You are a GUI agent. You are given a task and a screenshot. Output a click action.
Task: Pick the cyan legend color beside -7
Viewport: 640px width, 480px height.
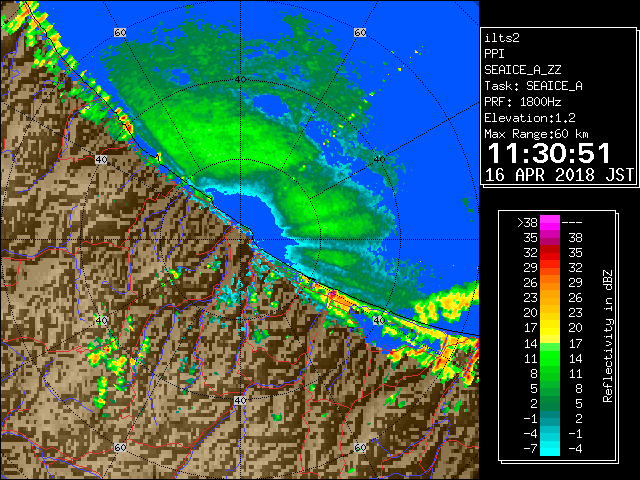tap(550, 449)
